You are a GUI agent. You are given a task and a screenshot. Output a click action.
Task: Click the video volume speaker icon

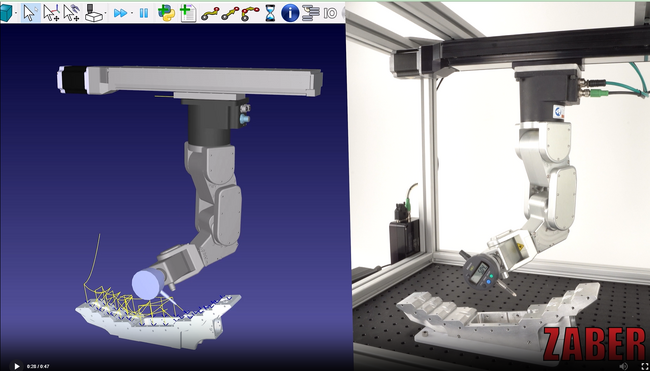click(623, 366)
